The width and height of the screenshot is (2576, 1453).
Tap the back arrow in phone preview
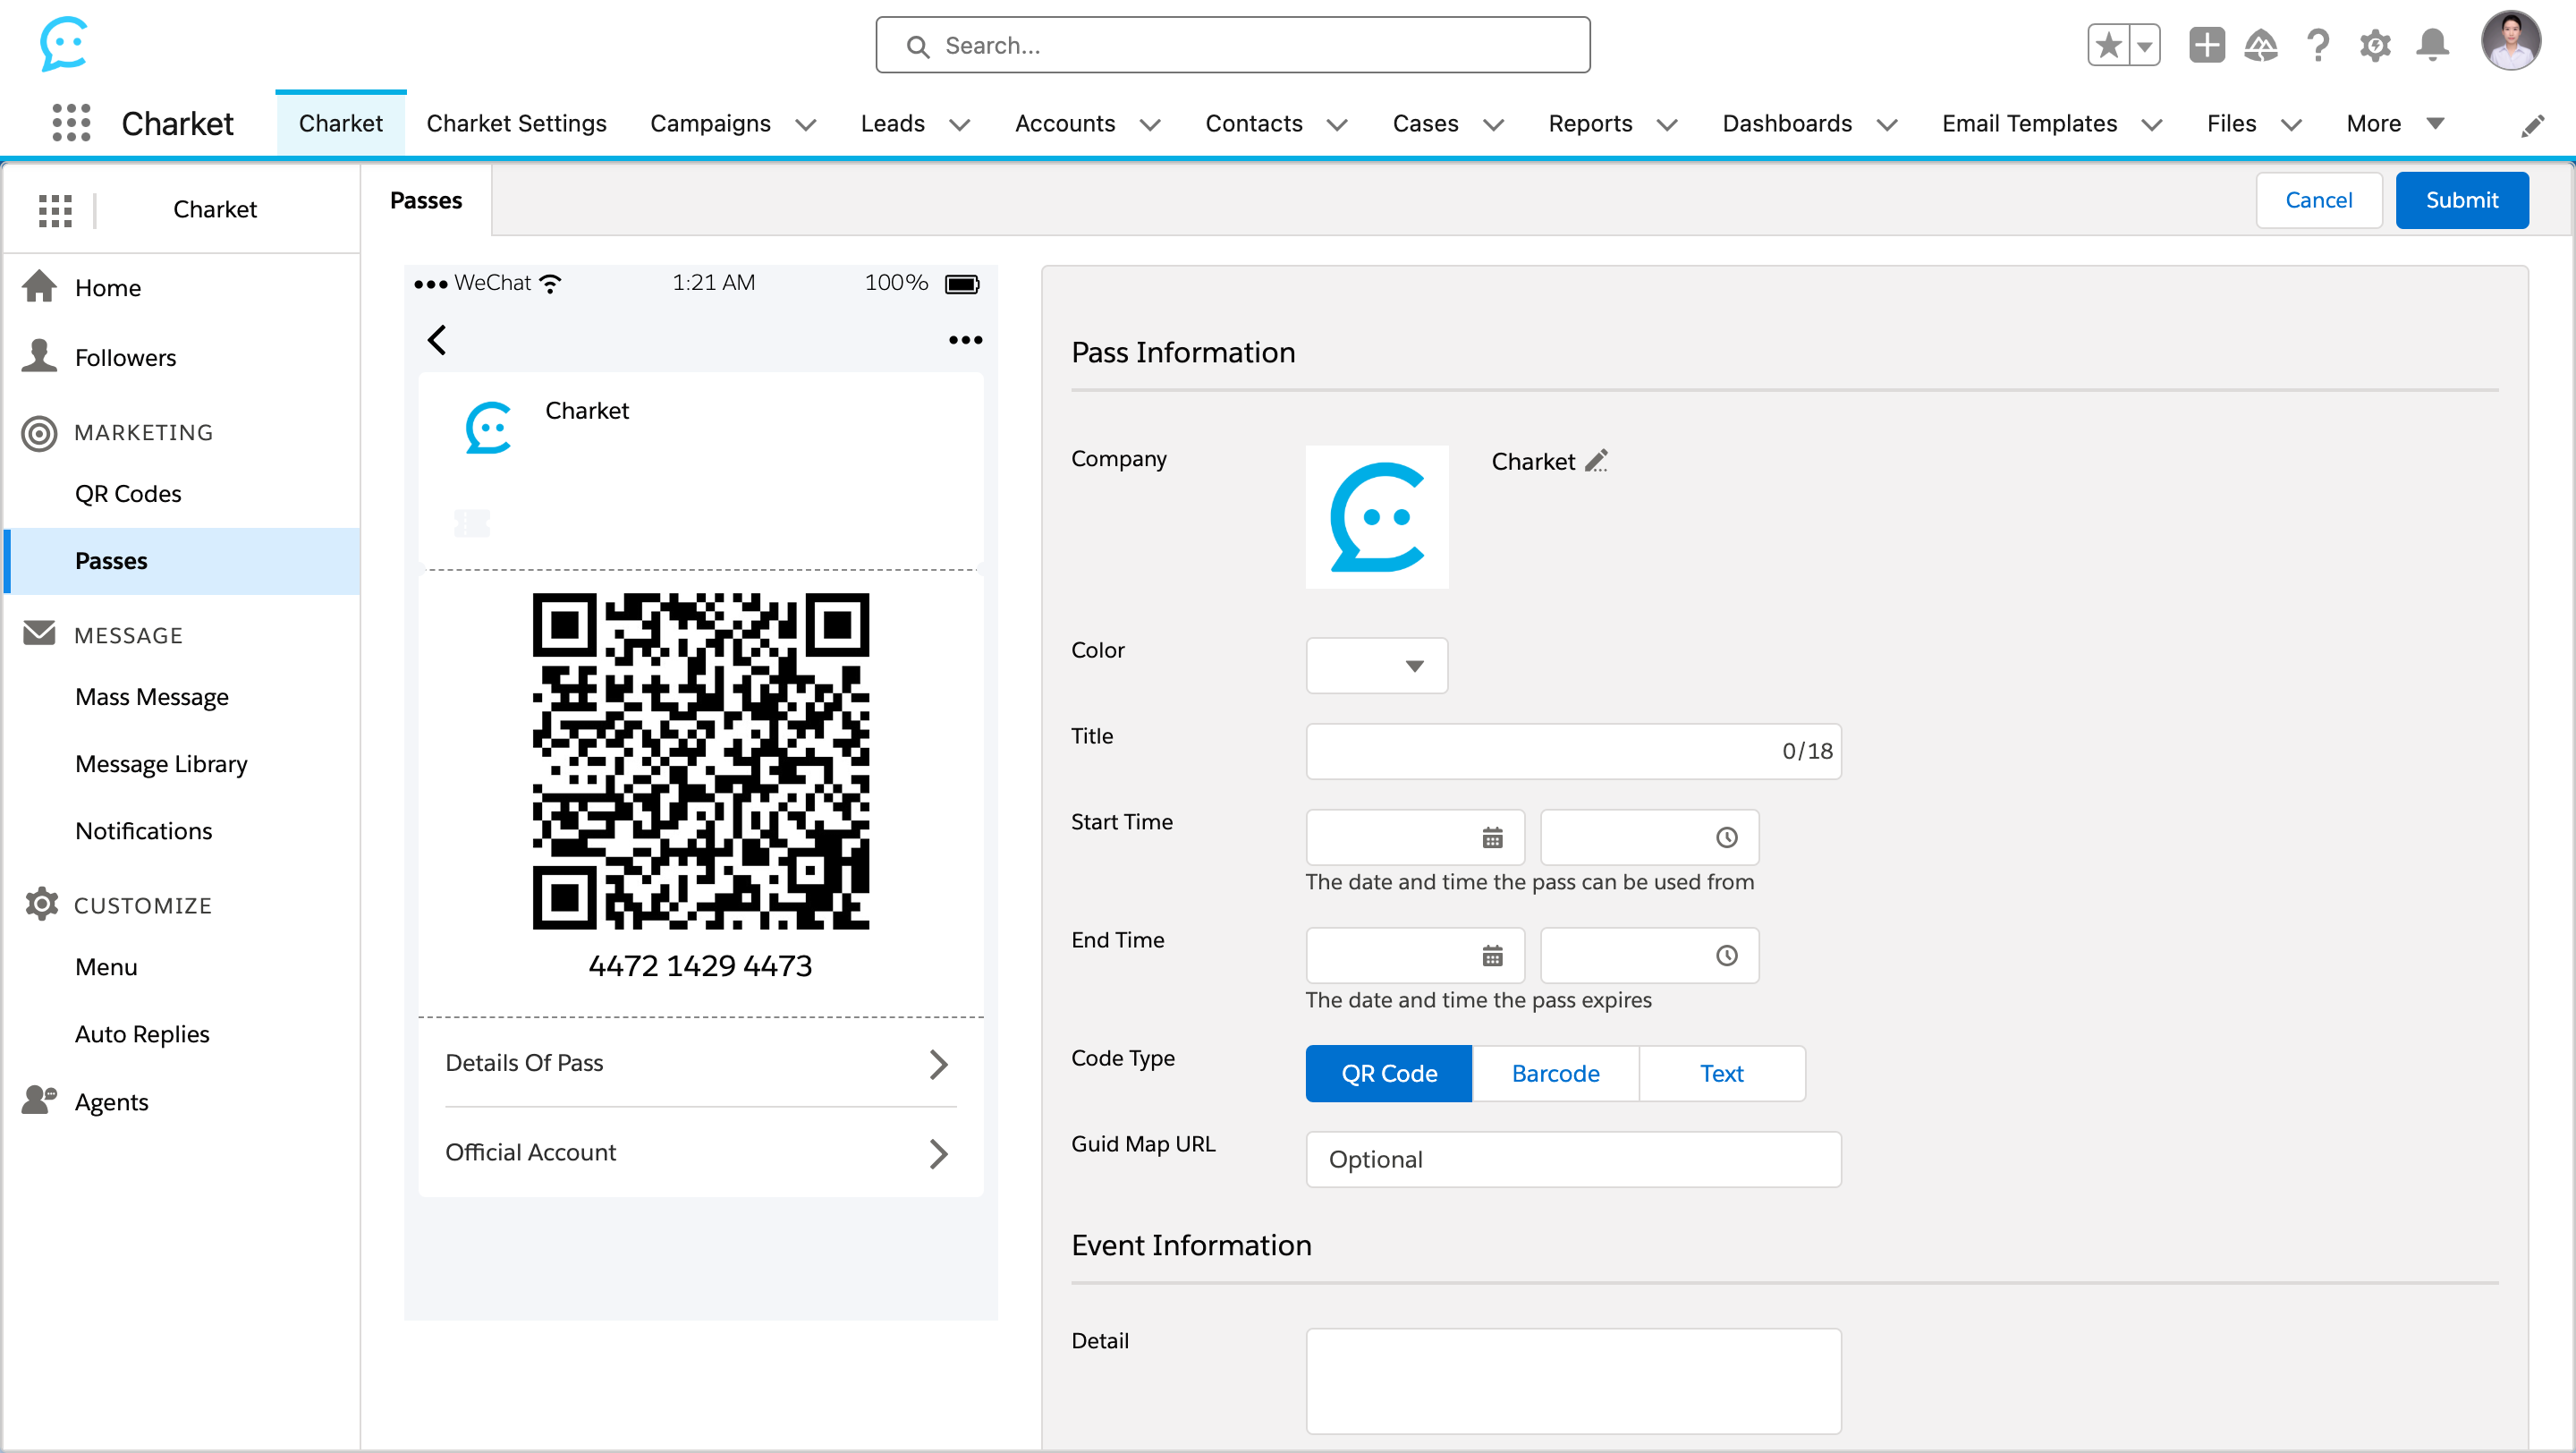tap(437, 340)
